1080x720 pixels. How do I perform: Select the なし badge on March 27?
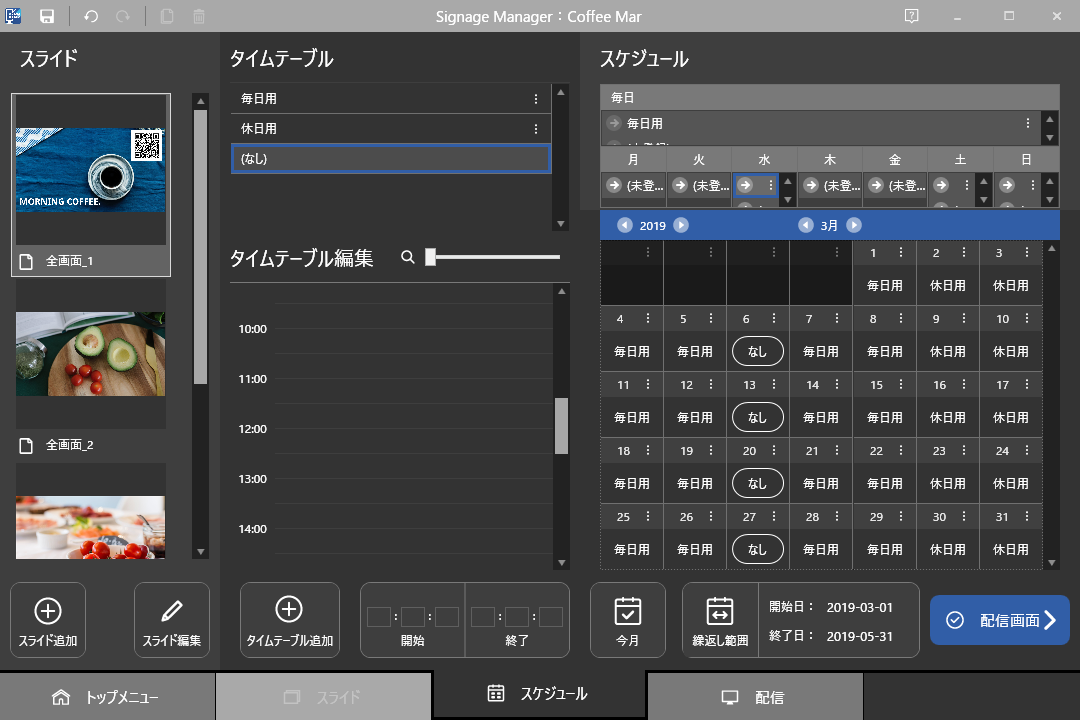coord(757,550)
